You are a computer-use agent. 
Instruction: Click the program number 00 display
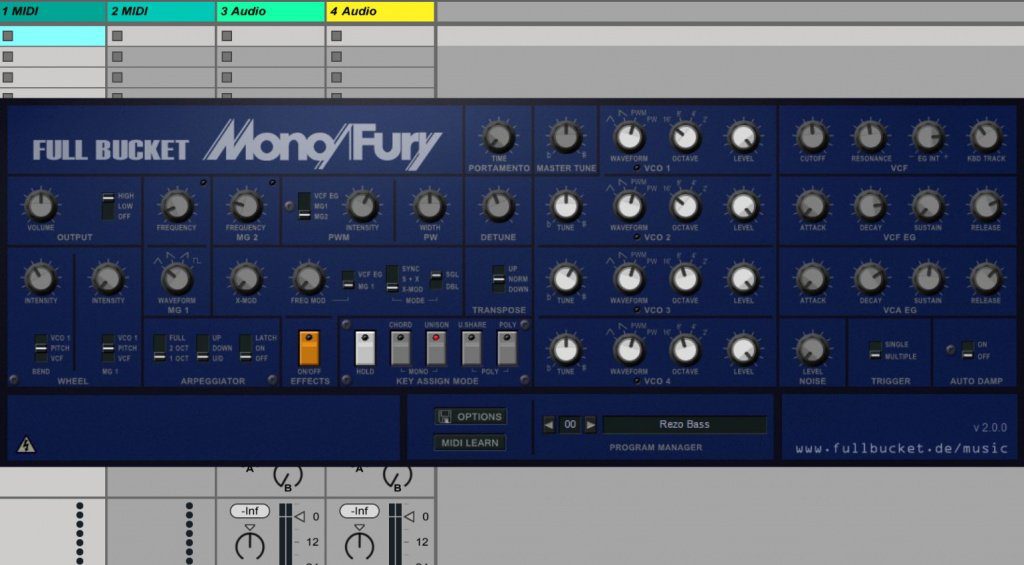pyautogui.click(x=570, y=425)
